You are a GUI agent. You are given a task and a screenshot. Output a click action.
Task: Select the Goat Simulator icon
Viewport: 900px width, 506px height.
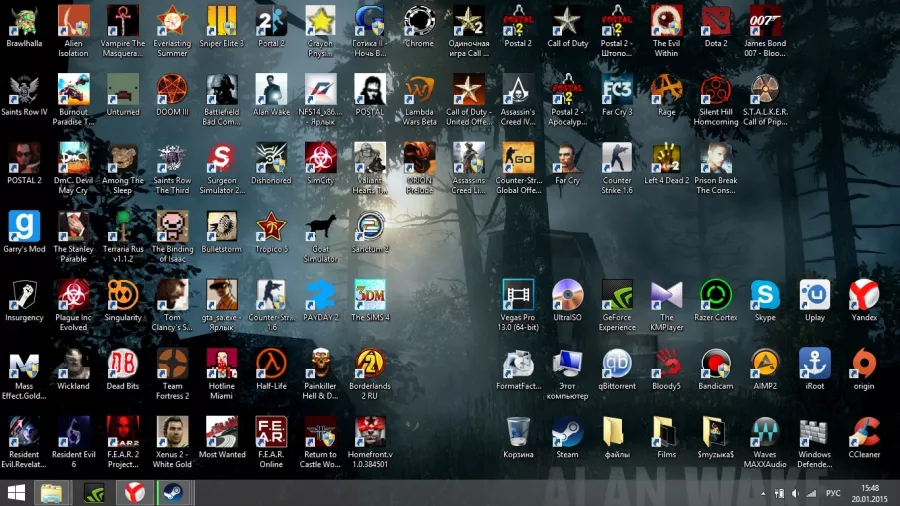click(320, 227)
